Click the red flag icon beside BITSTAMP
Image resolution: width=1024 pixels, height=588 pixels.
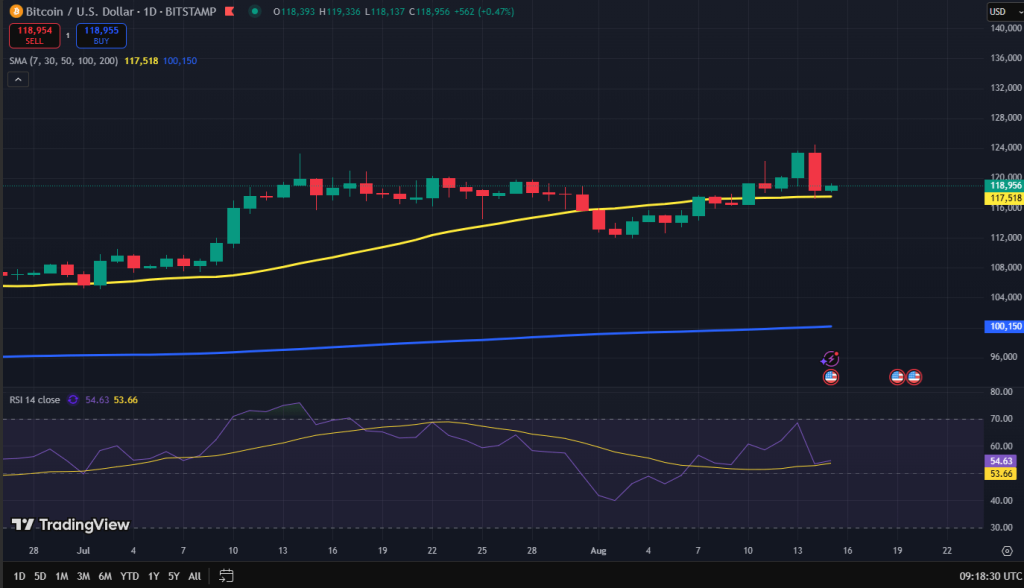[x=229, y=11]
